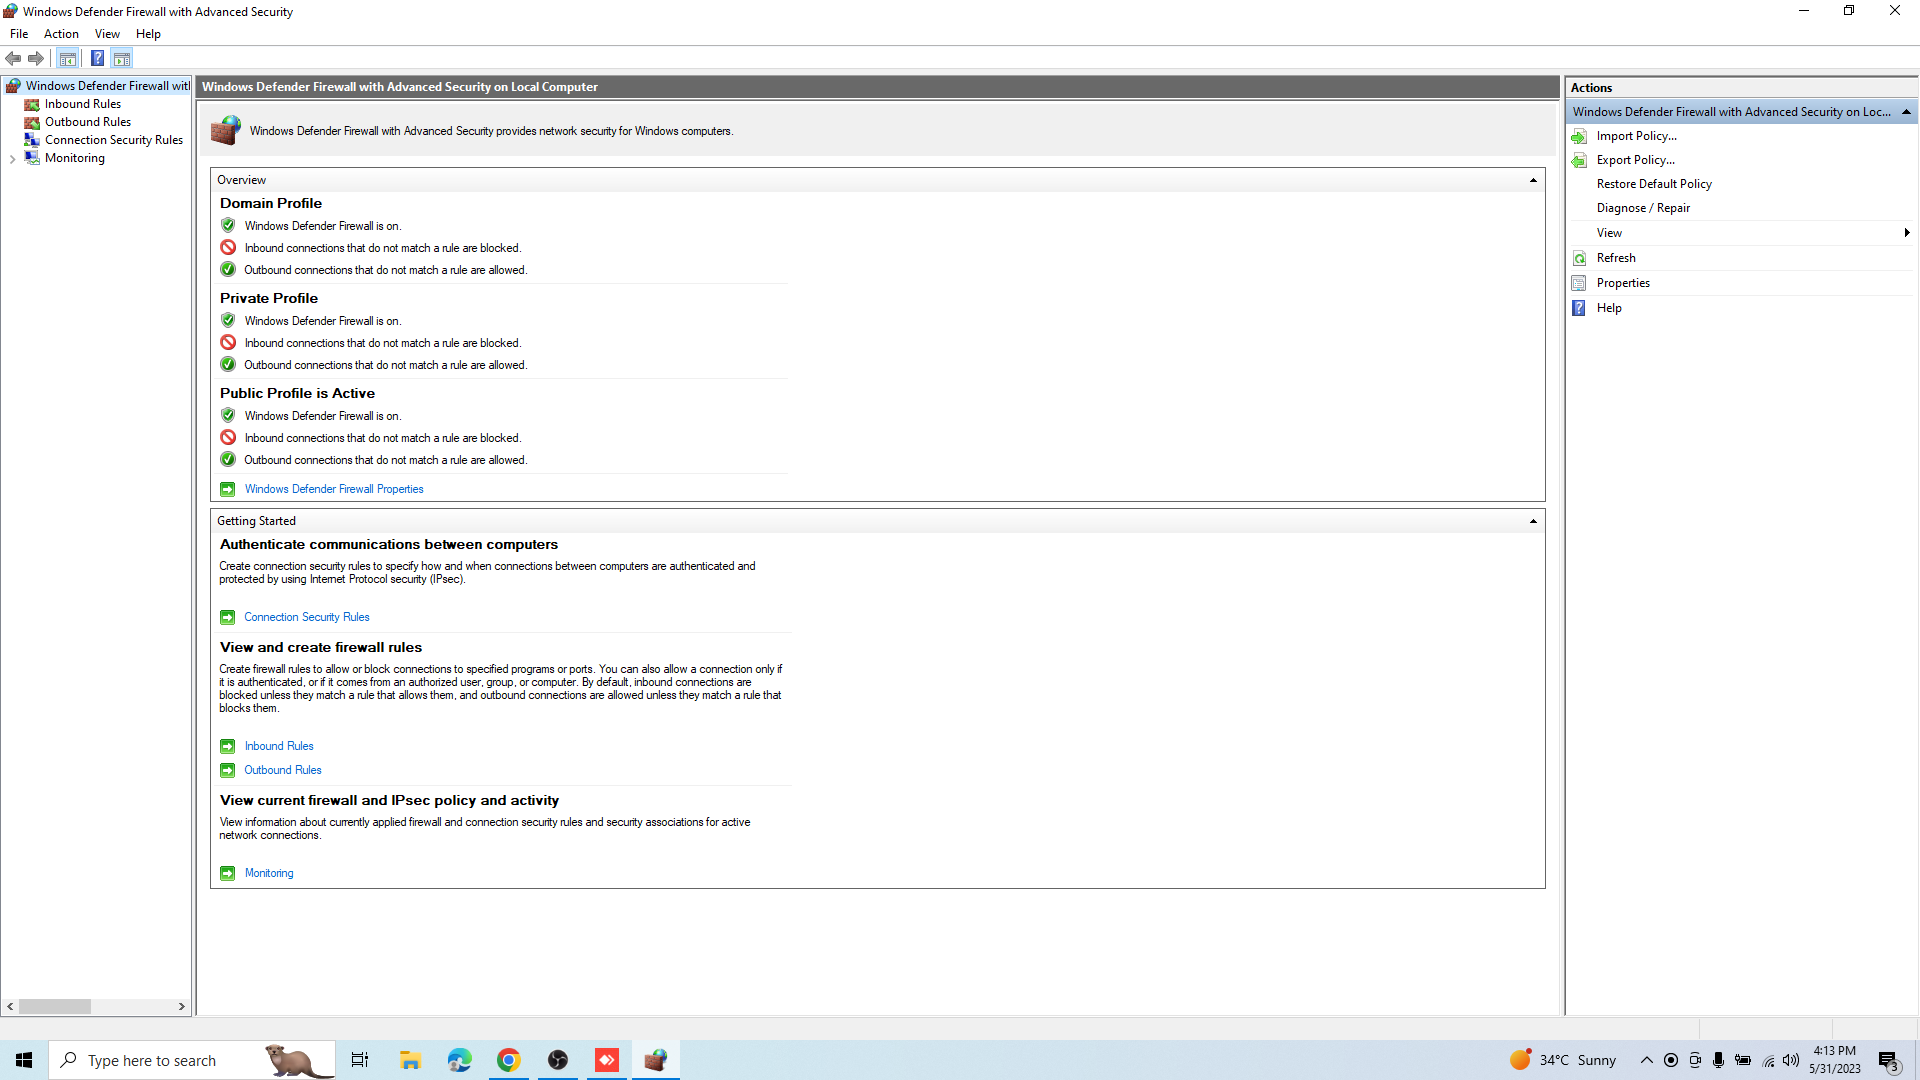
Task: Open File Explorer from the taskbar
Action: point(410,1060)
